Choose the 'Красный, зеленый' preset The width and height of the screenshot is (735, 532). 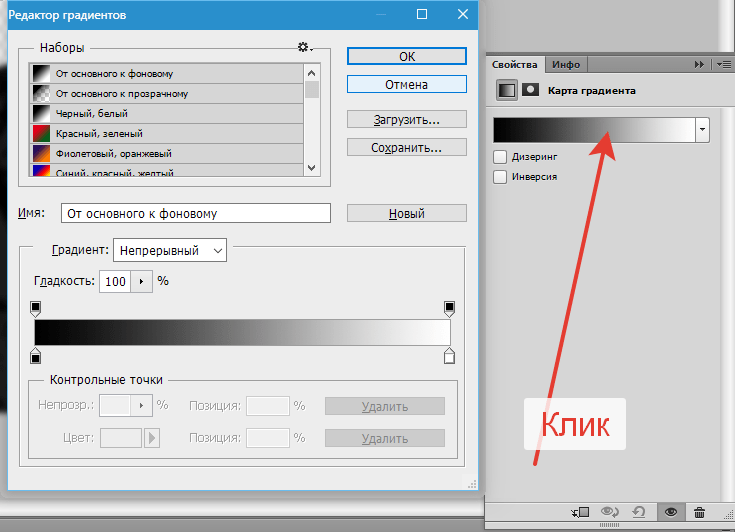click(x=167, y=134)
